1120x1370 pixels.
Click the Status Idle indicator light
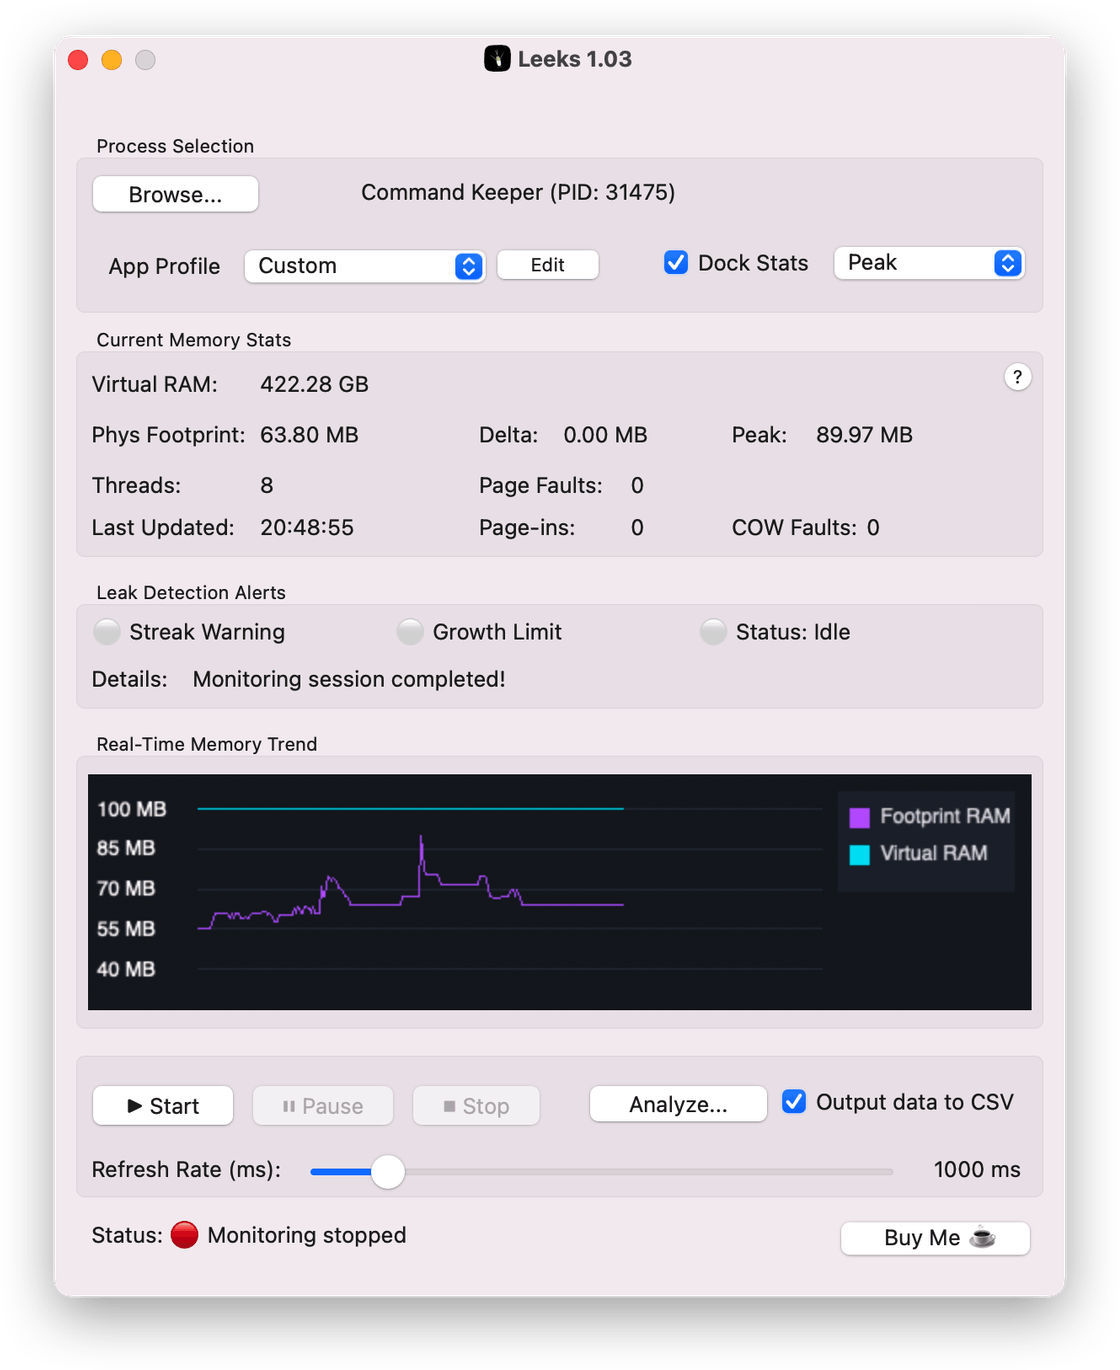(713, 632)
